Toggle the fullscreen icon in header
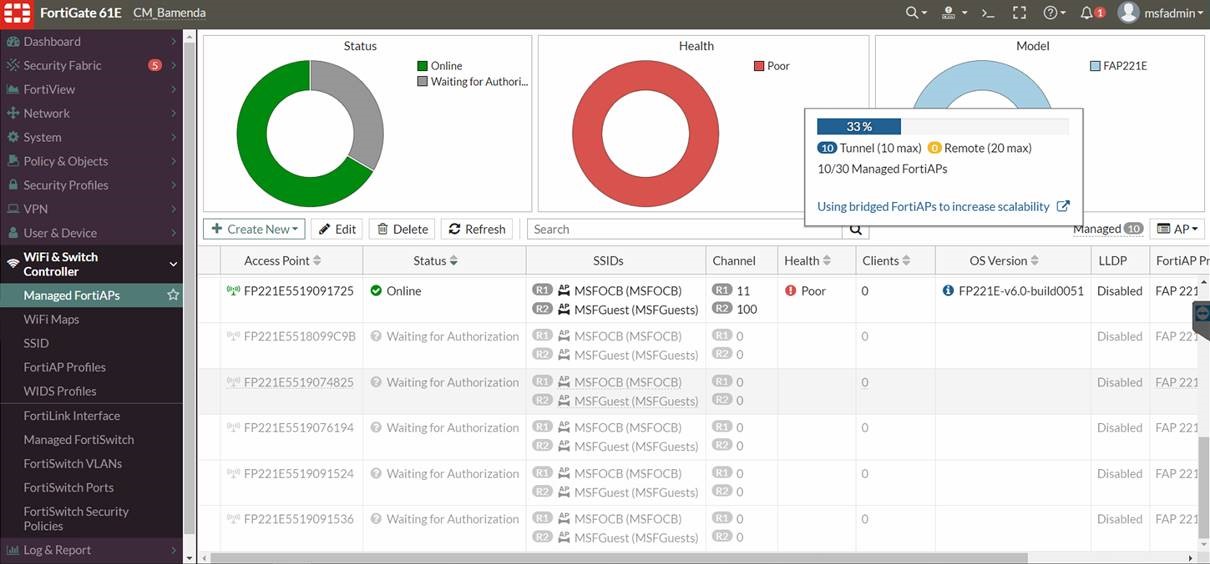 (x=1019, y=13)
